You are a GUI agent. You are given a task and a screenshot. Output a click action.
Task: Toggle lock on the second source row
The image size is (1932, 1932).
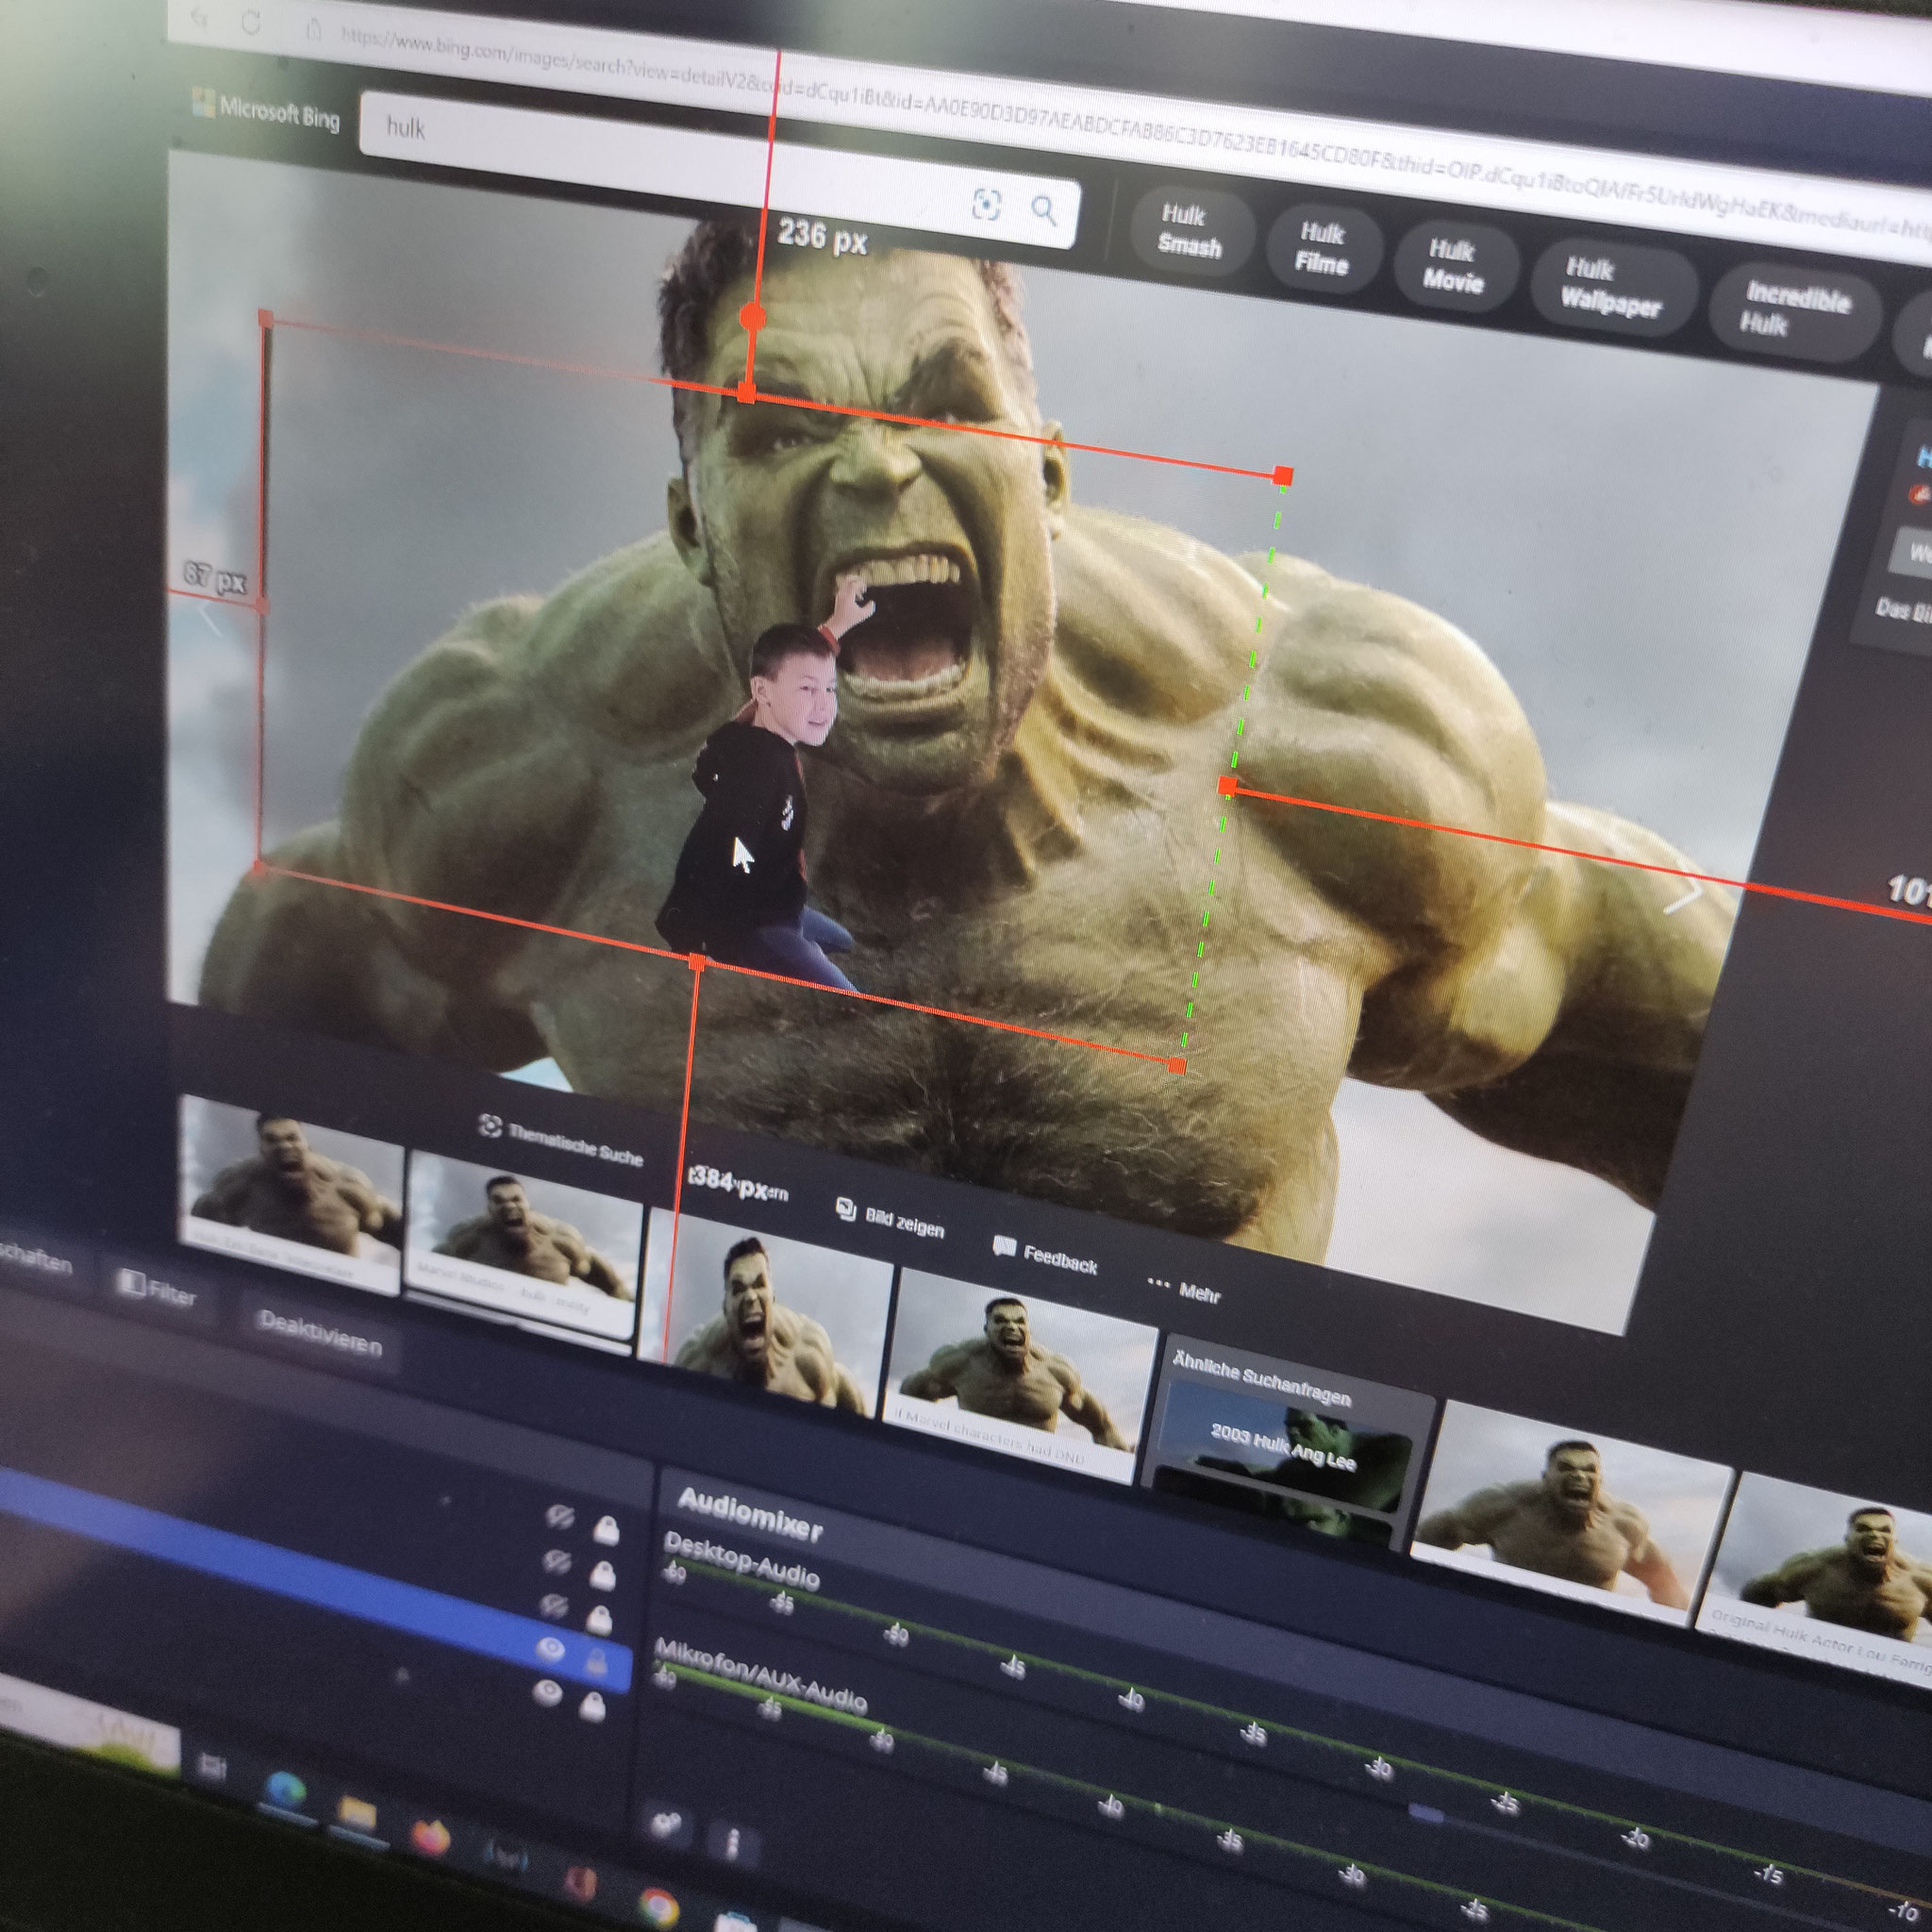click(602, 1575)
